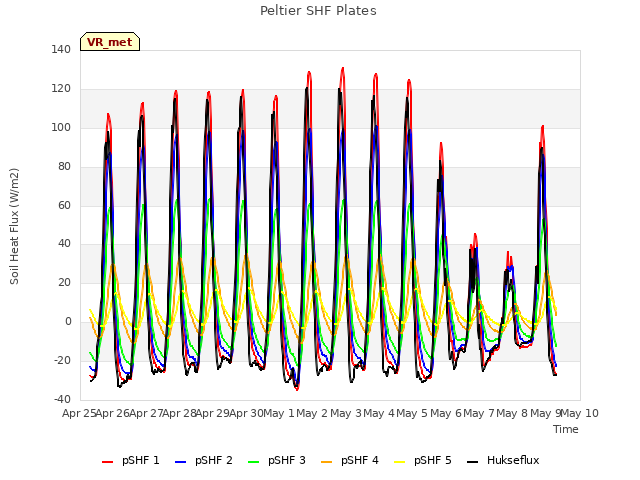This screenshot has width=640, height=480.
Task: Click the 120 y-axis tick label
Action: (x=61, y=89)
